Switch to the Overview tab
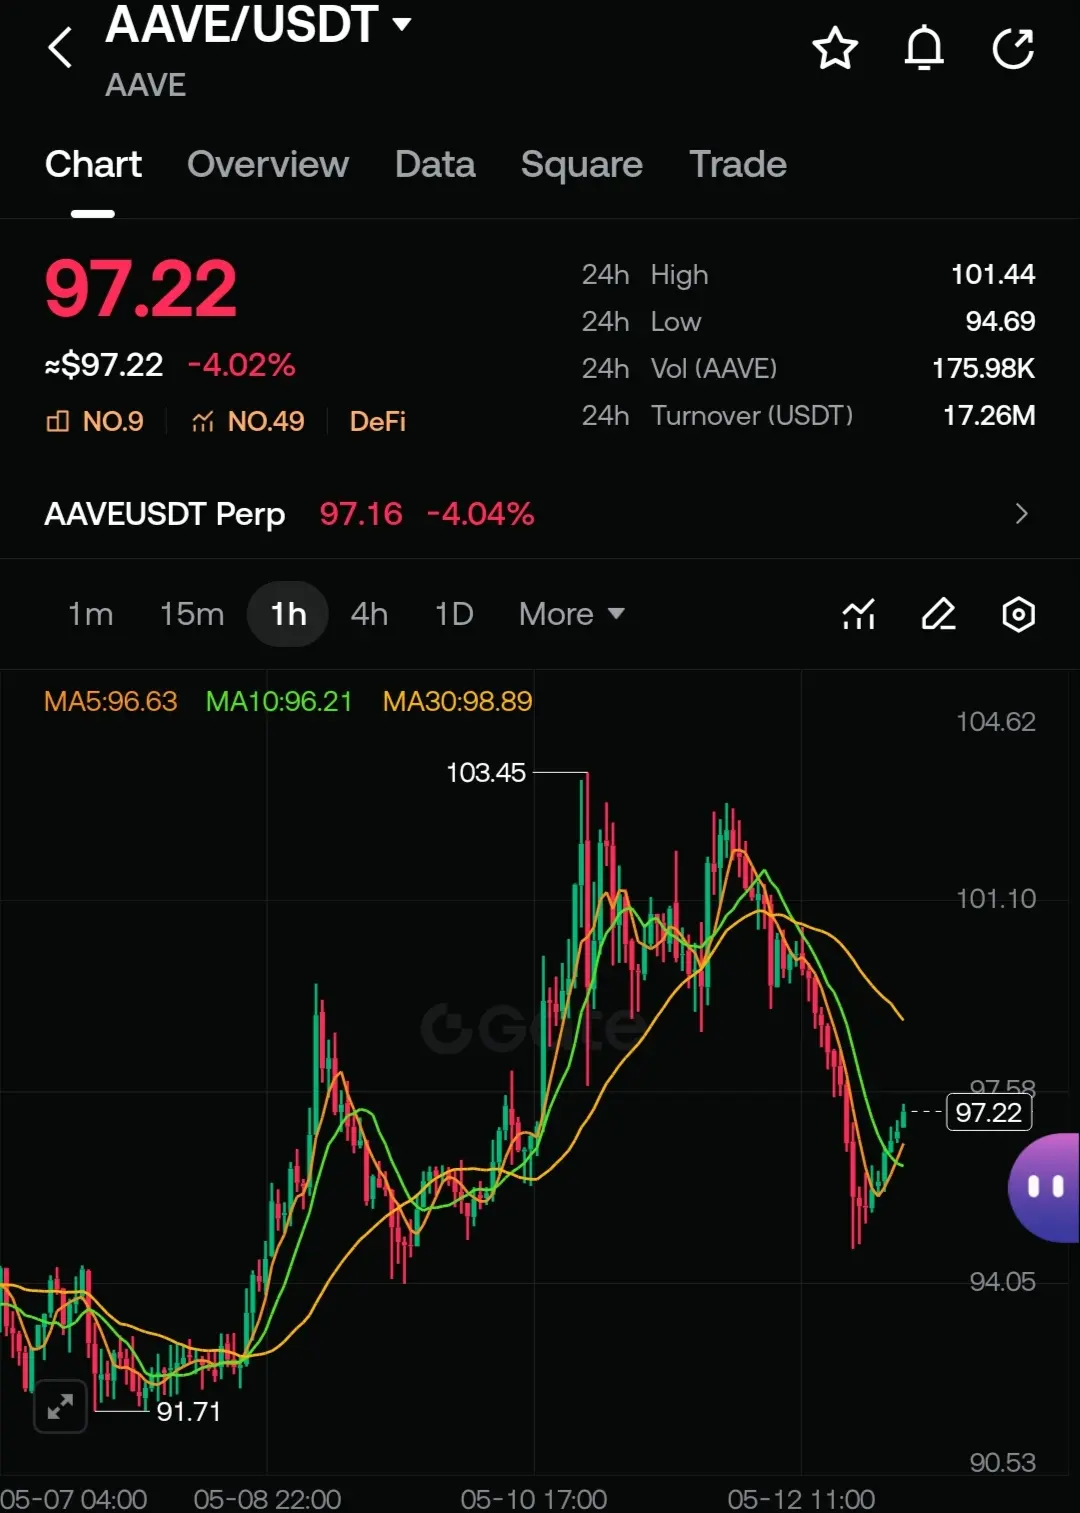1080x1513 pixels. (268, 164)
